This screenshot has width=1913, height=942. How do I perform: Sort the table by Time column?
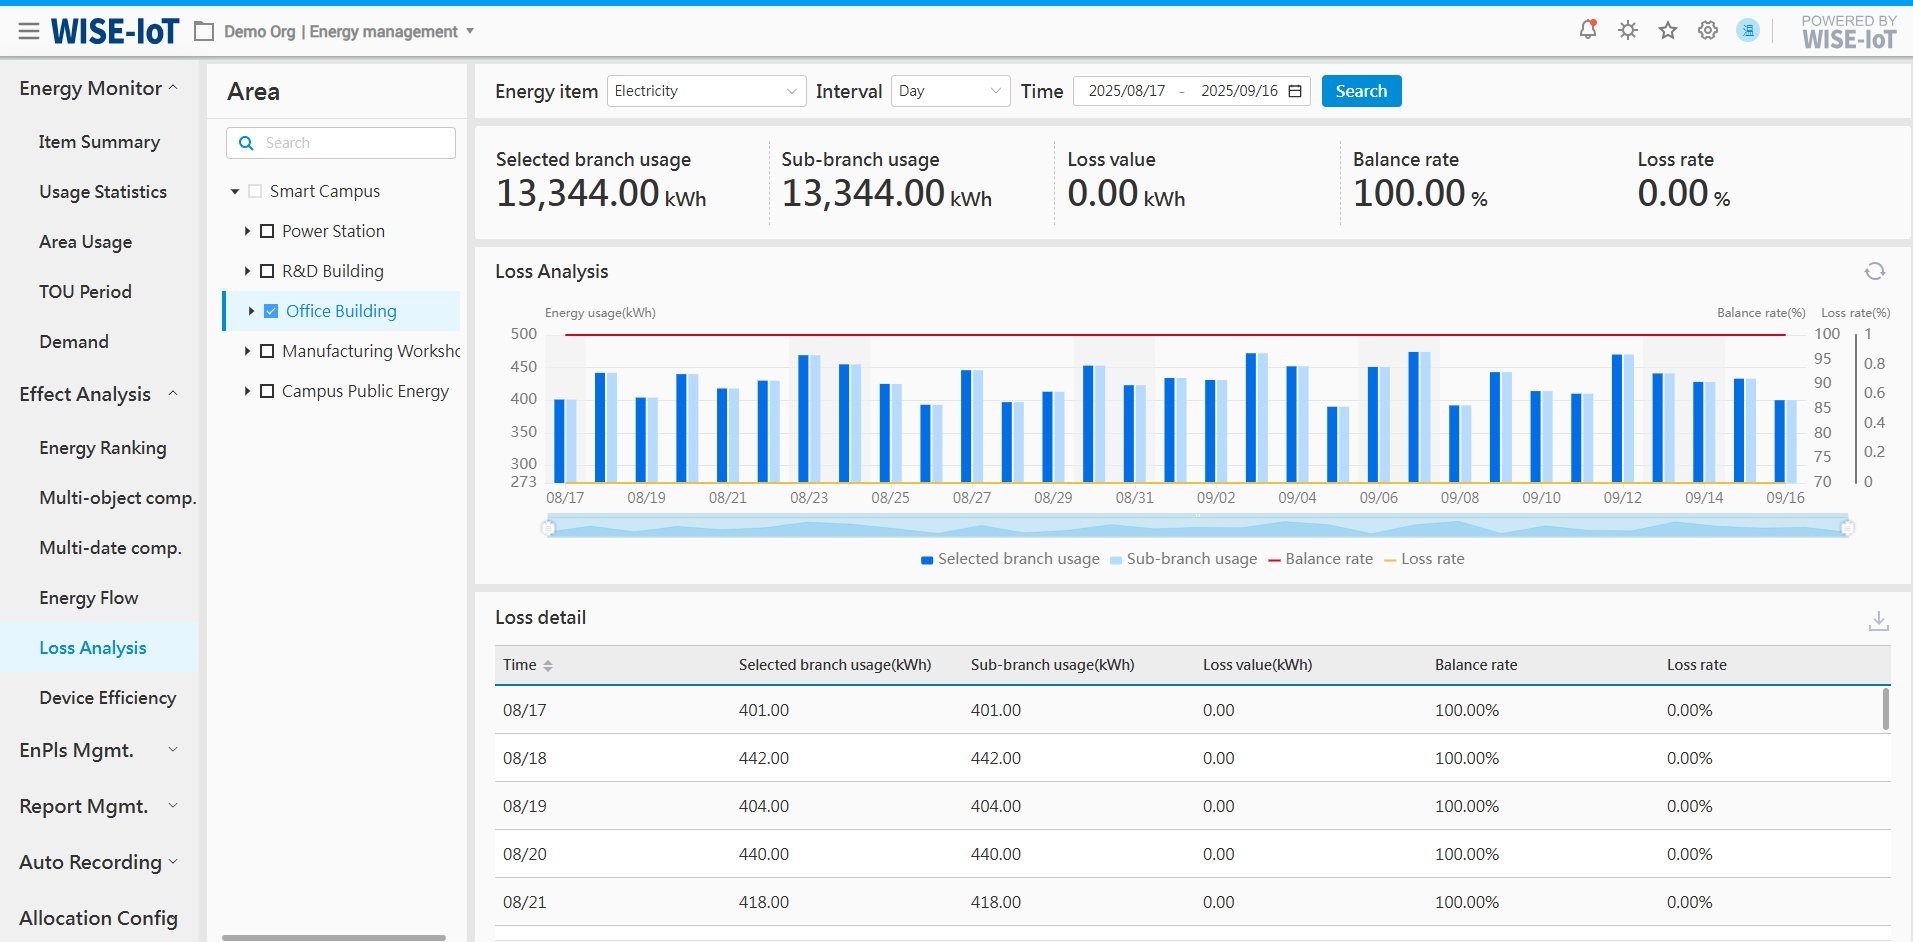pyautogui.click(x=547, y=665)
